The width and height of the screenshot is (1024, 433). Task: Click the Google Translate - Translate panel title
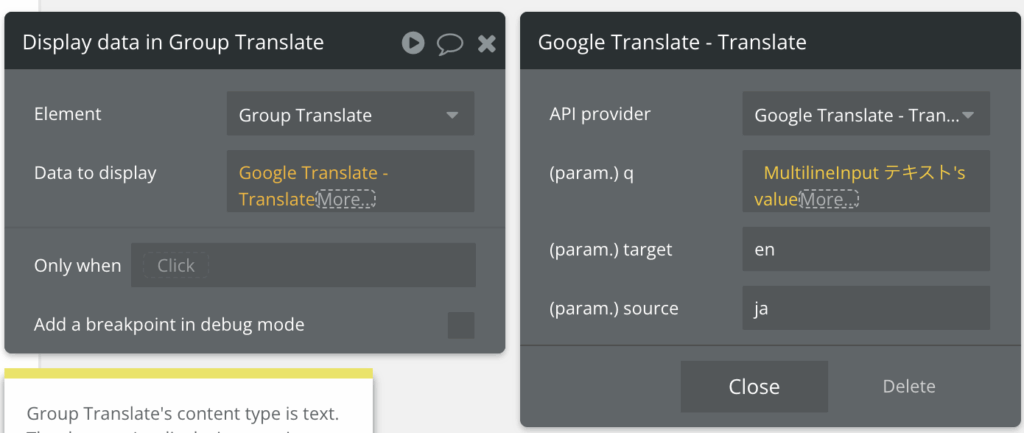(x=672, y=43)
